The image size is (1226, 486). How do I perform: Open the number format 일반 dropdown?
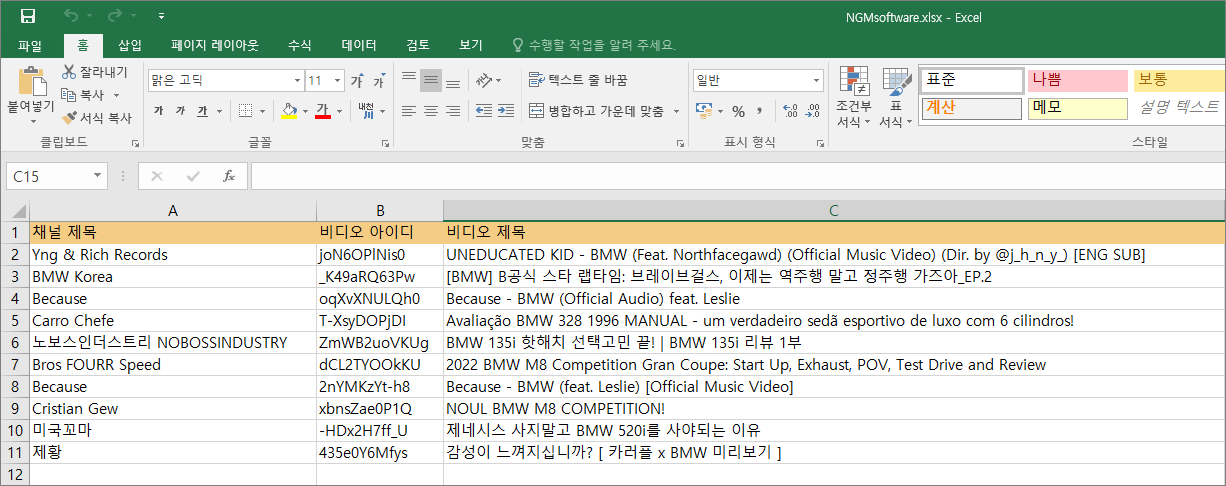point(817,80)
